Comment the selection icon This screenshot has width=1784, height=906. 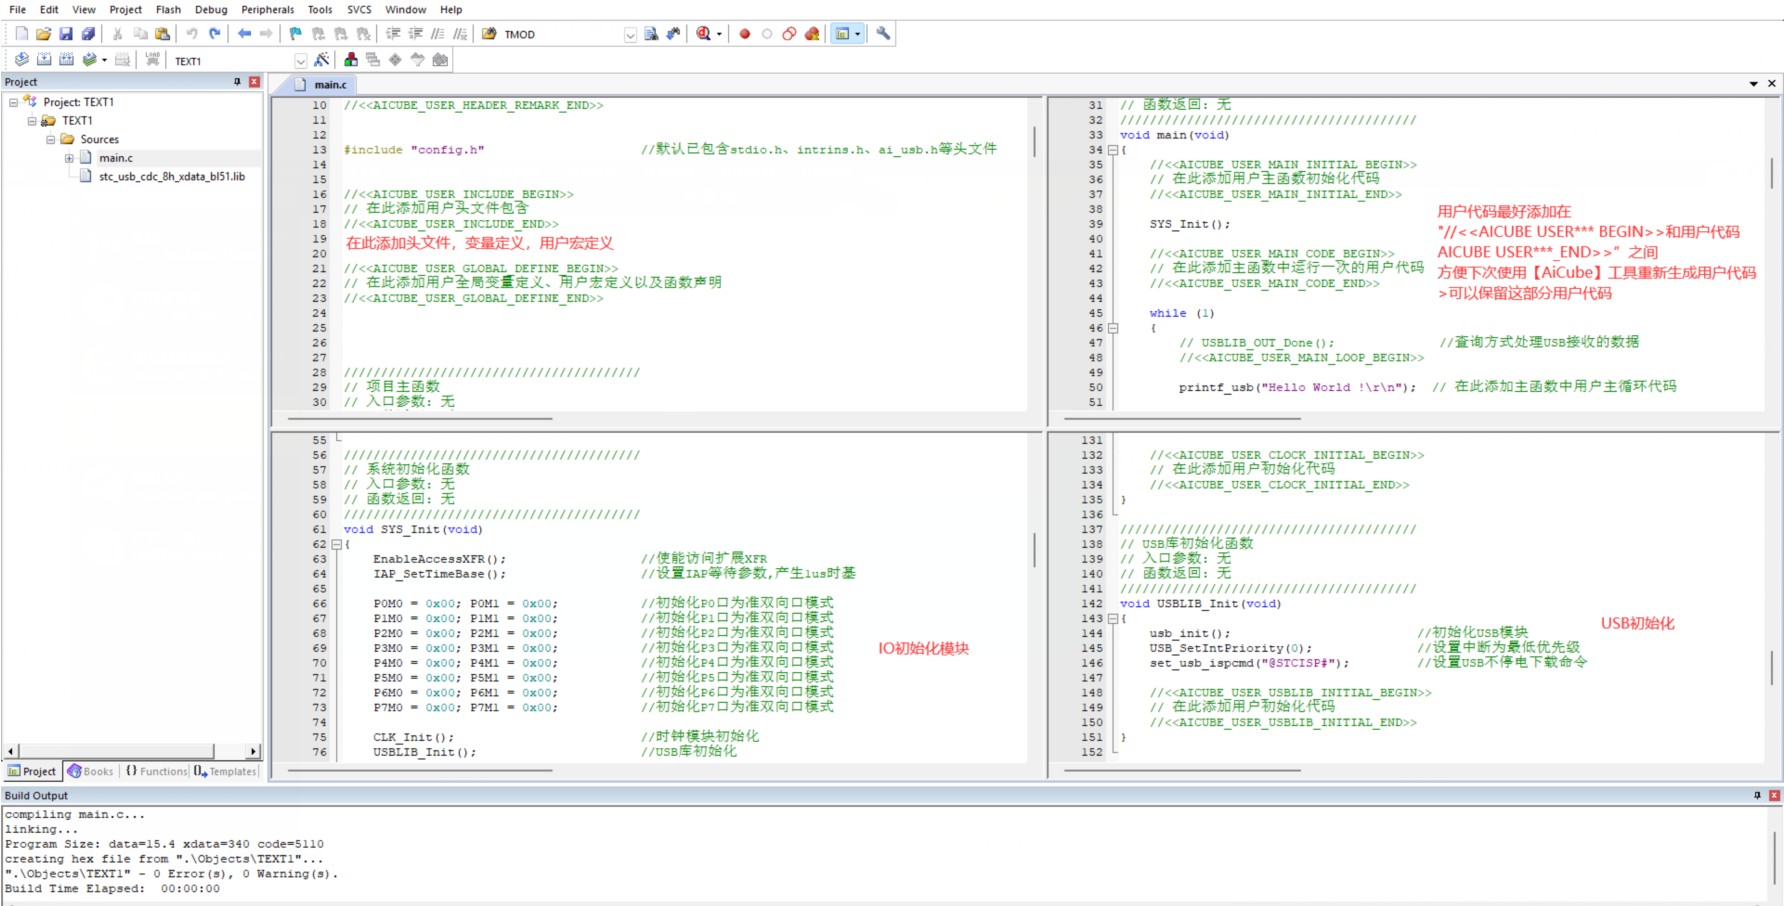pyautogui.click(x=438, y=34)
